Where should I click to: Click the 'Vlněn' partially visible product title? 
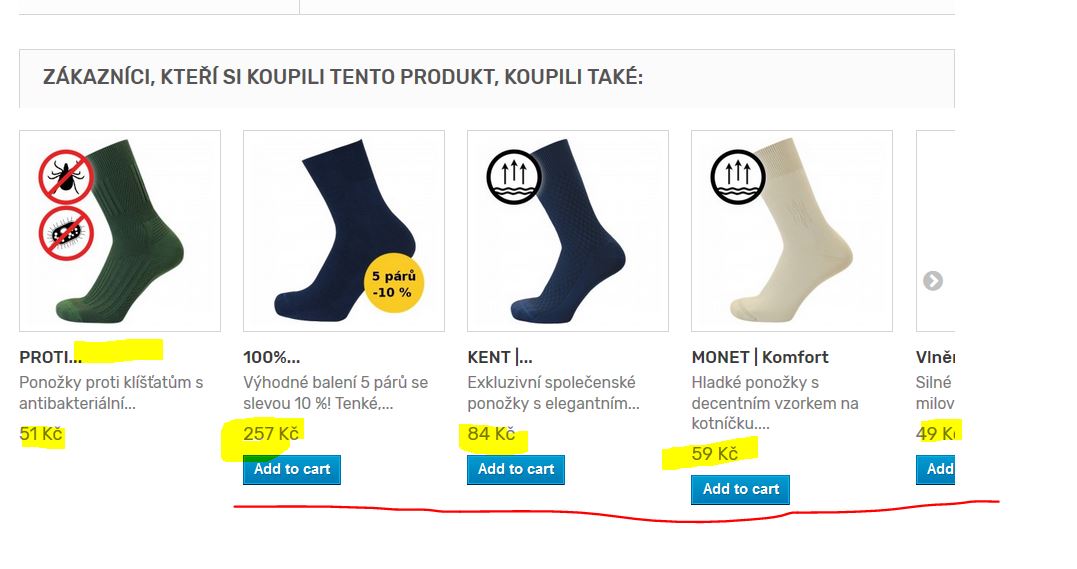pyautogui.click(x=935, y=357)
